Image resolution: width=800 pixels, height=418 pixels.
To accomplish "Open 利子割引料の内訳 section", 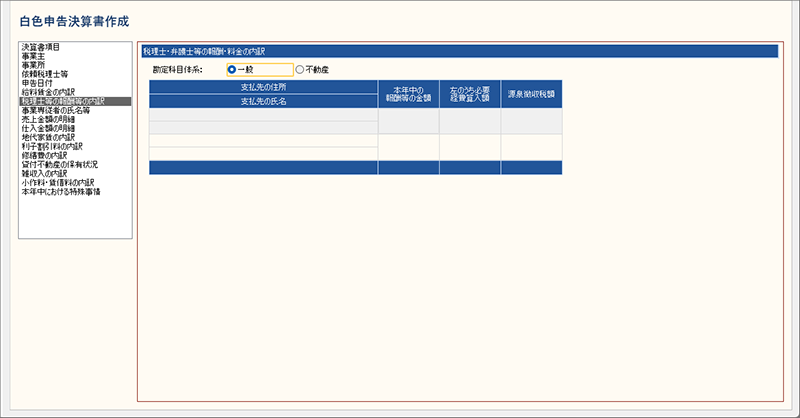I will (51, 146).
